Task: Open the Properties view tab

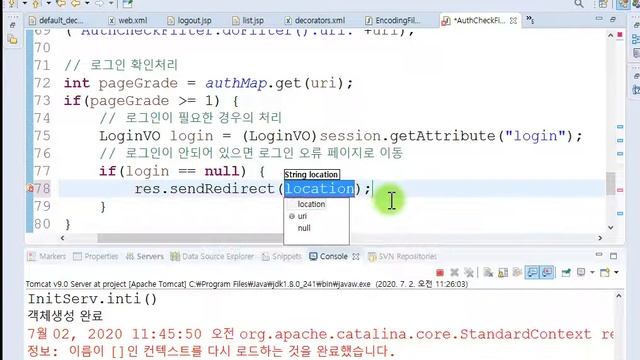Action: pyautogui.click(x=96, y=256)
